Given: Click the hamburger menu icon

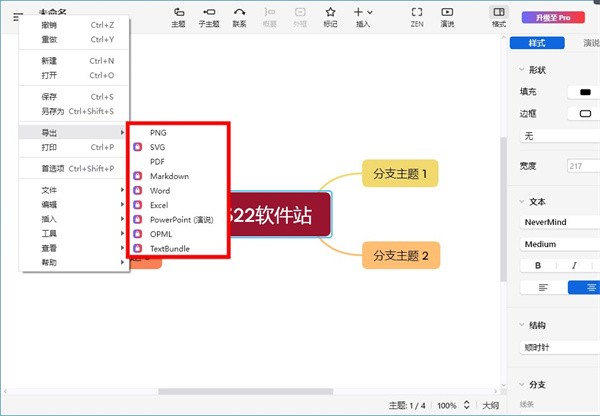Looking at the screenshot, I should tap(17, 16).
